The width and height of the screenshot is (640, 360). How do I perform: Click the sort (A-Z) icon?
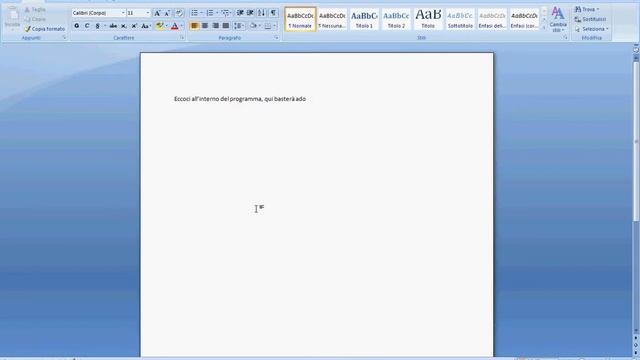261,13
